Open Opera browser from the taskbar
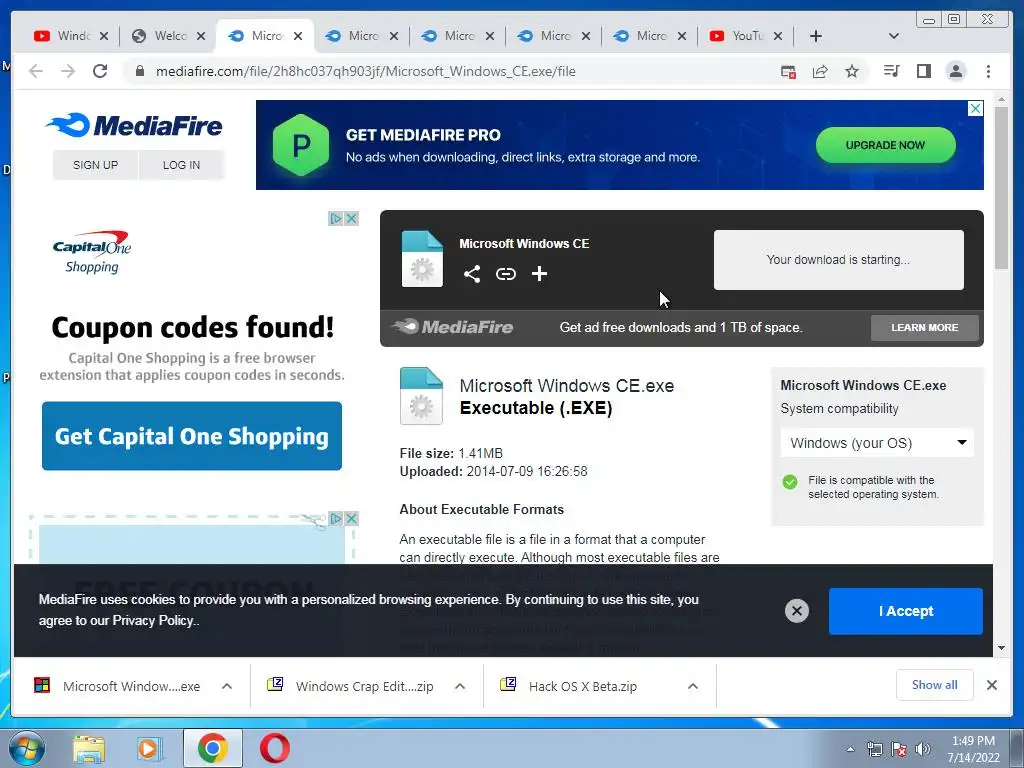 coord(275,748)
